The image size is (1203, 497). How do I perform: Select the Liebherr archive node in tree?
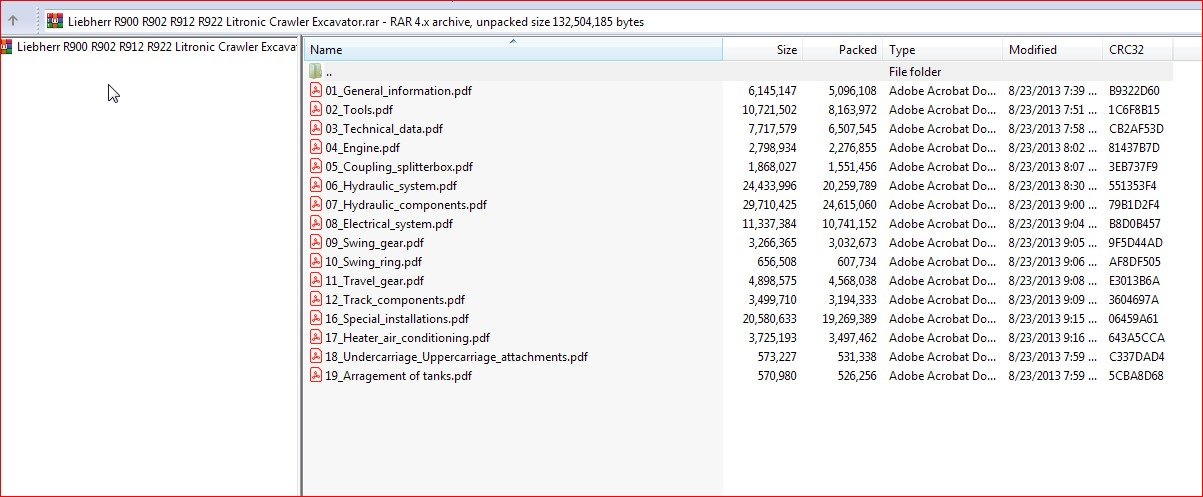tap(149, 46)
